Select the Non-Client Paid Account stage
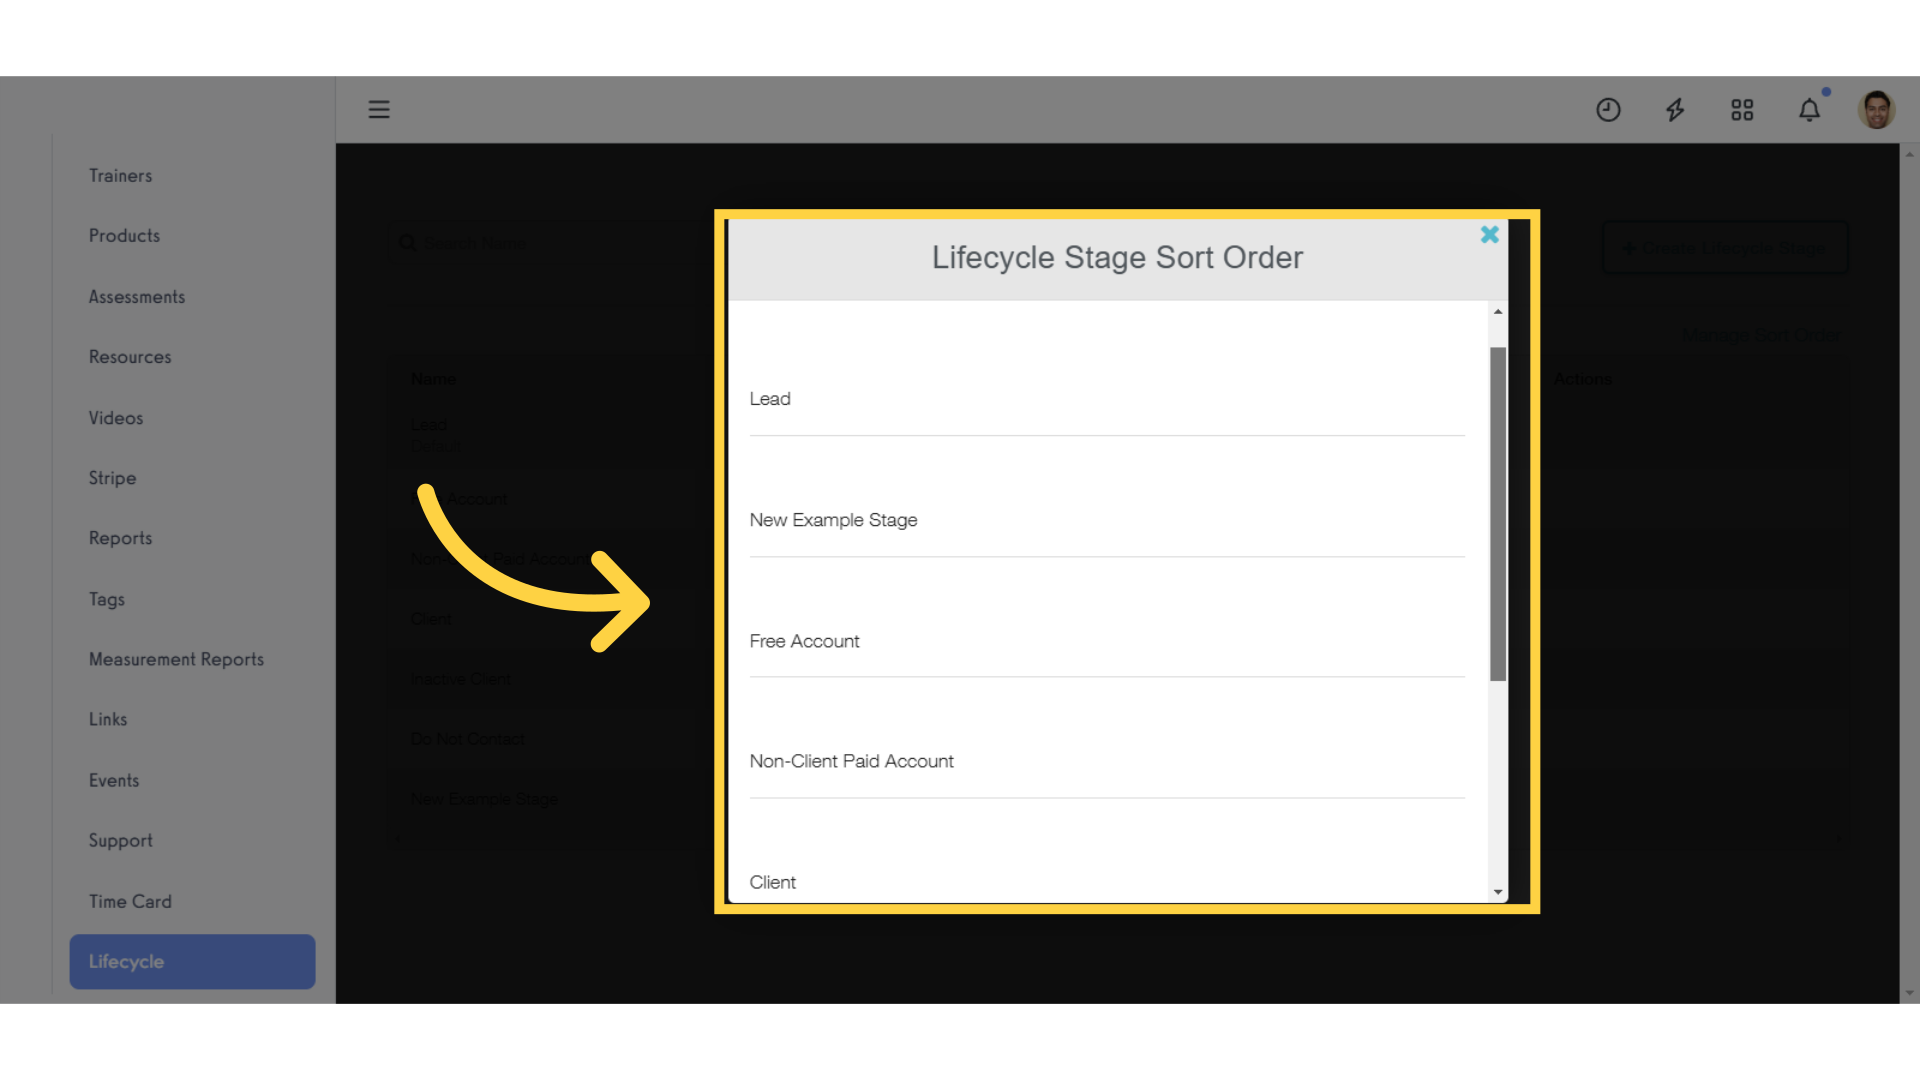 coord(852,761)
